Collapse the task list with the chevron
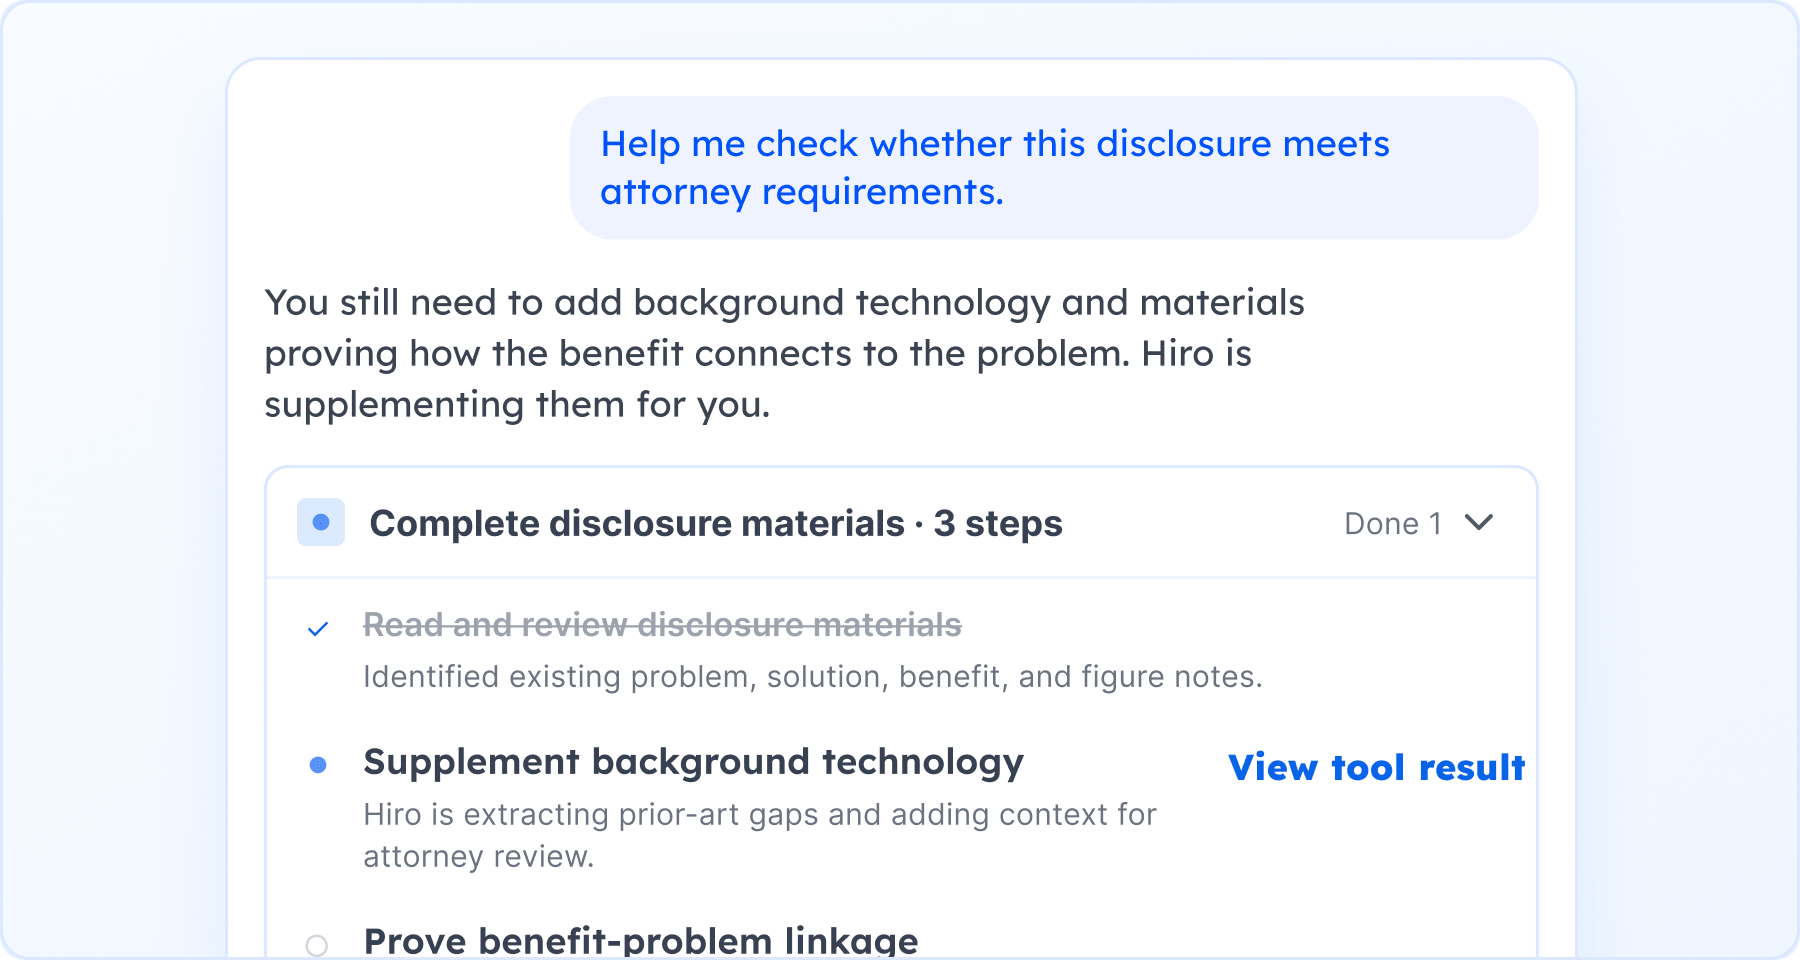Image resolution: width=1800 pixels, height=960 pixels. click(x=1478, y=522)
